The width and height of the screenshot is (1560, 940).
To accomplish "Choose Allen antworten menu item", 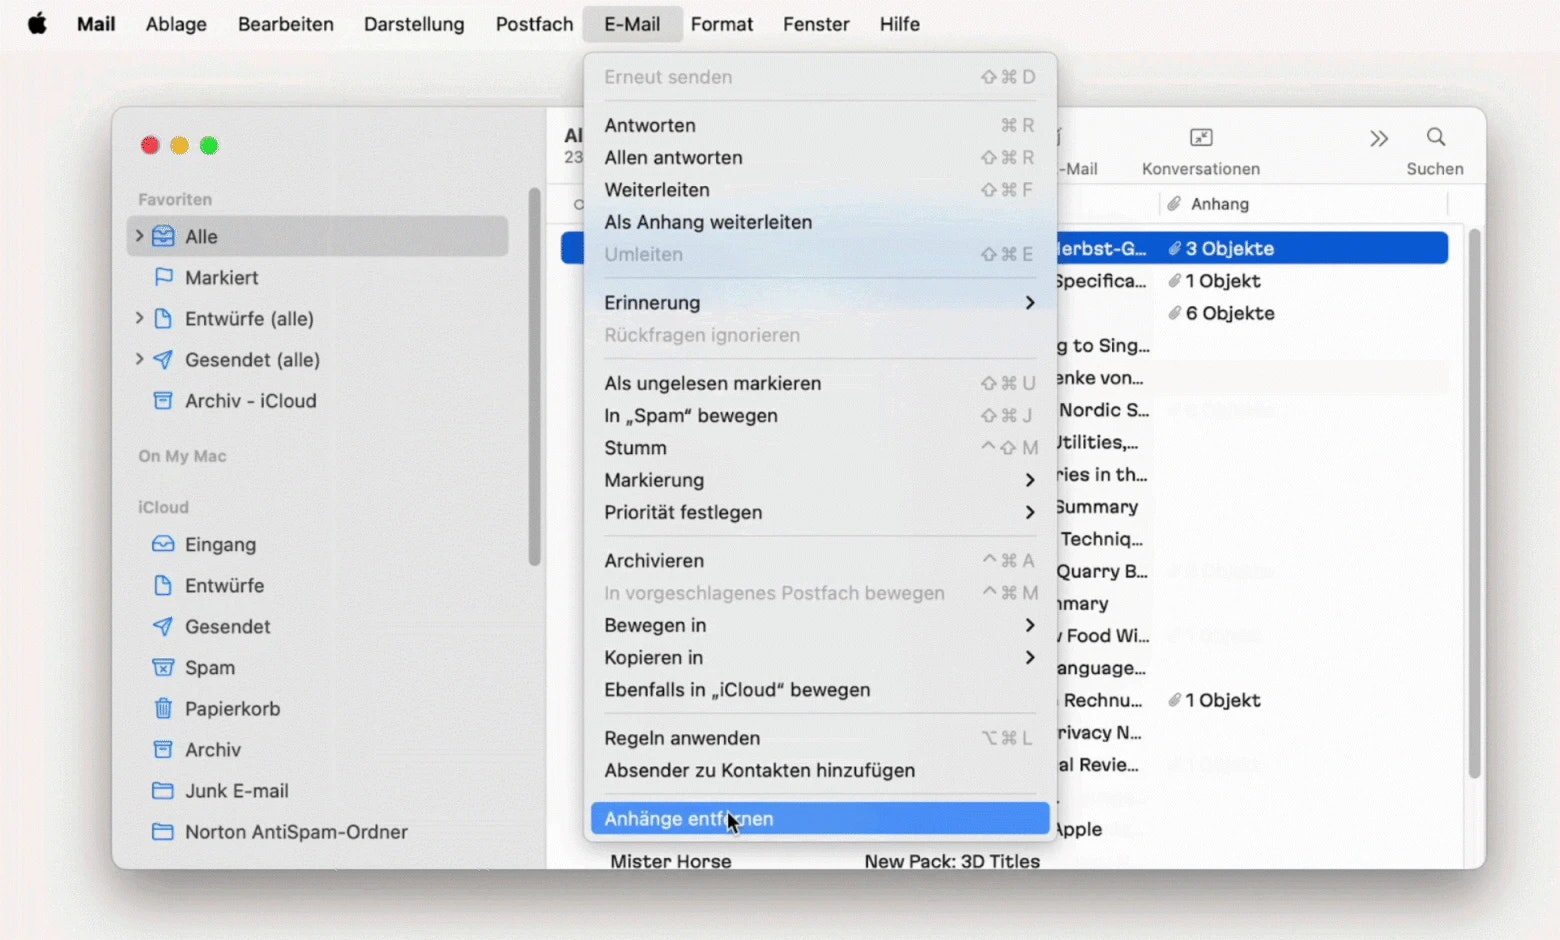I will [x=820, y=157].
